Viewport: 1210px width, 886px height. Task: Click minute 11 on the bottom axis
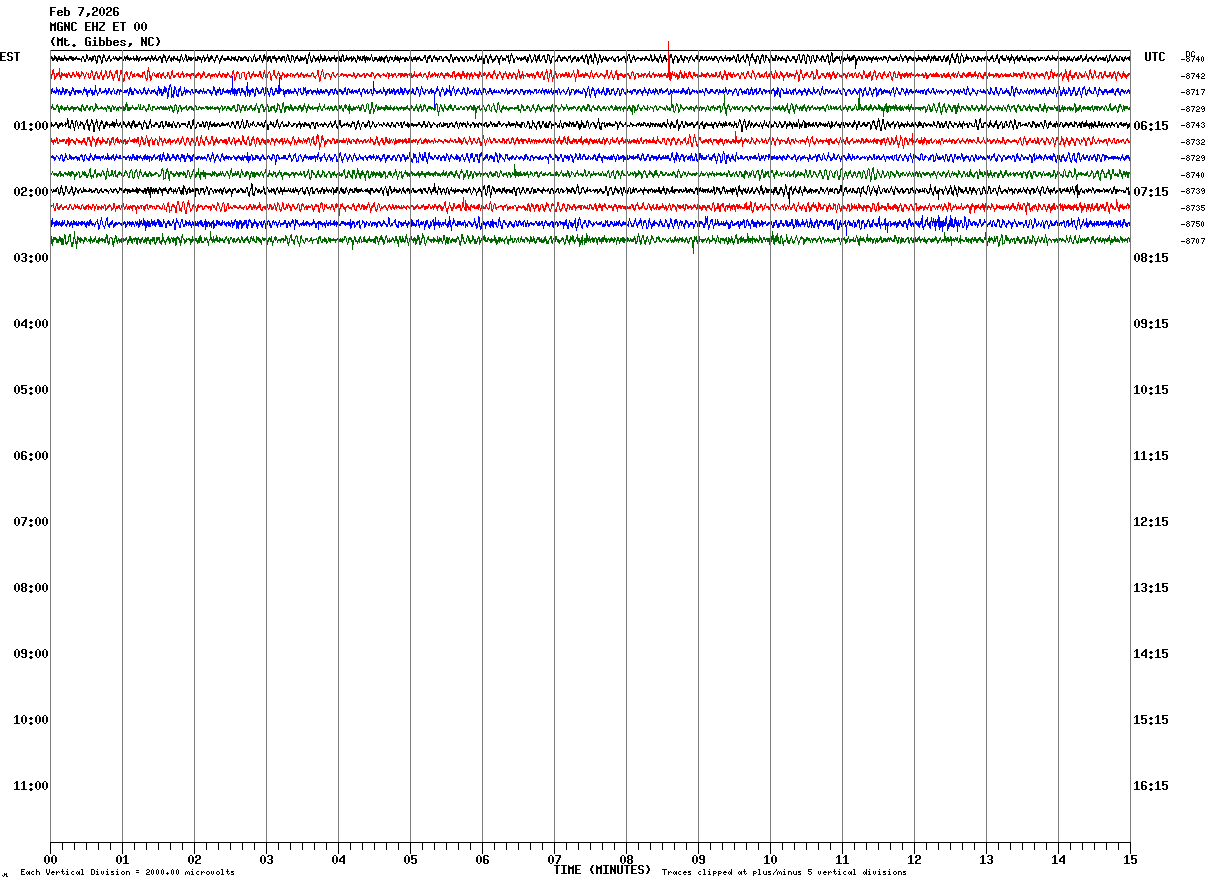[x=842, y=860]
